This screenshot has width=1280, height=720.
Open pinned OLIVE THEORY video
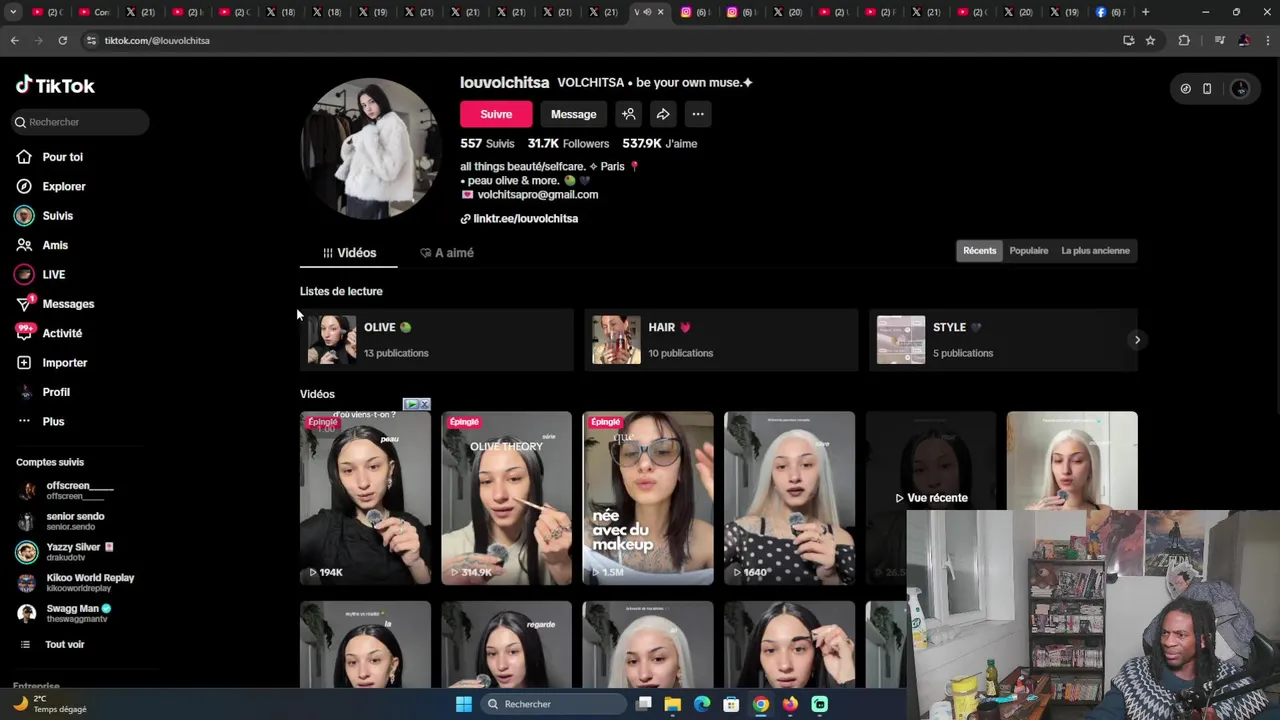[x=506, y=498]
